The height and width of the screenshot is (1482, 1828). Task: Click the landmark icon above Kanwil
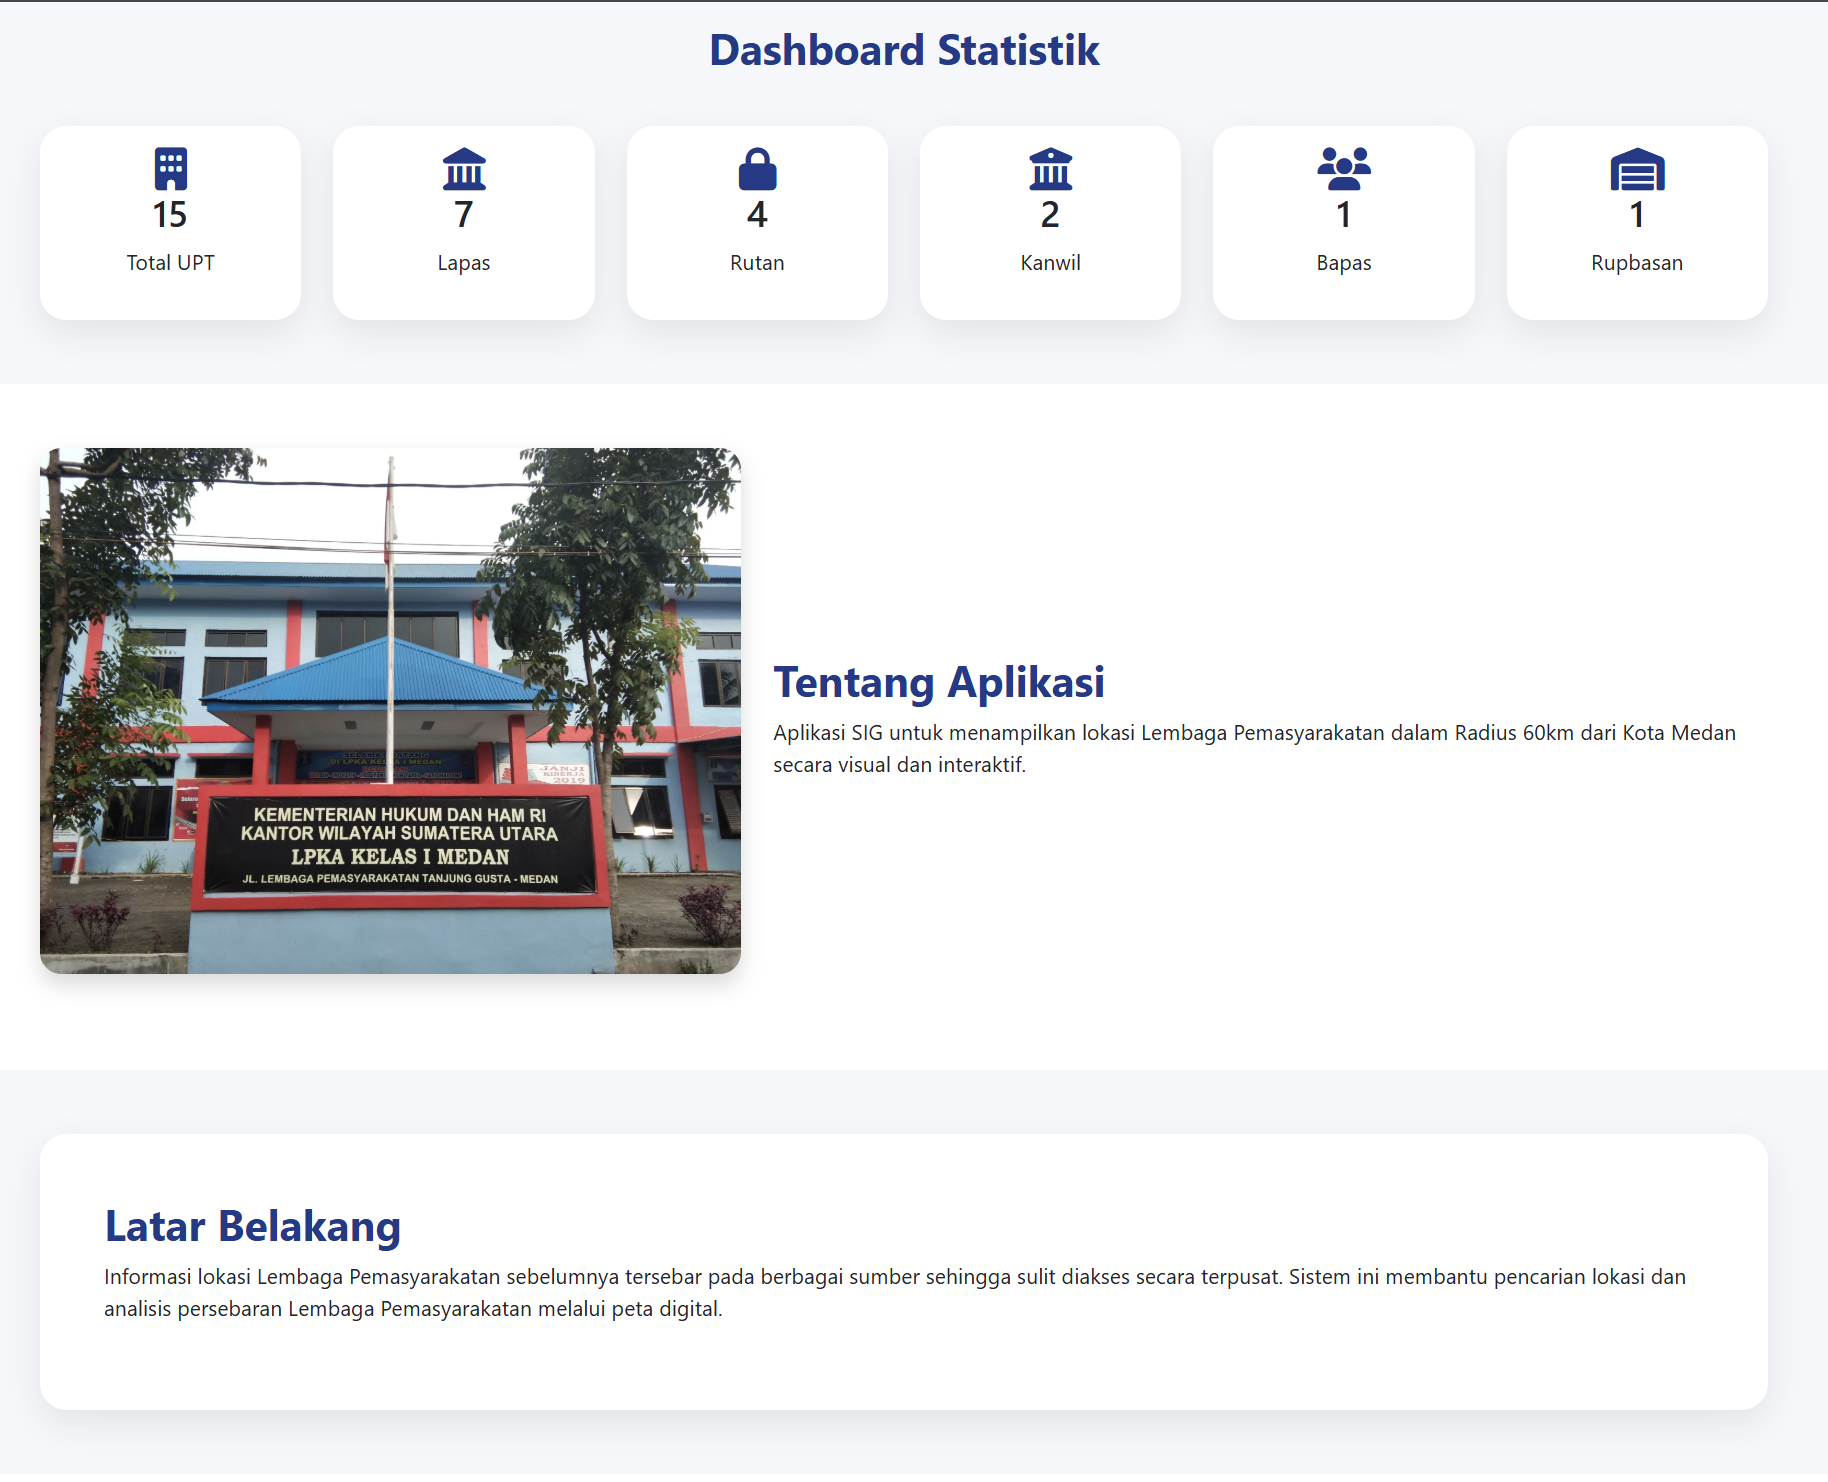(1050, 169)
